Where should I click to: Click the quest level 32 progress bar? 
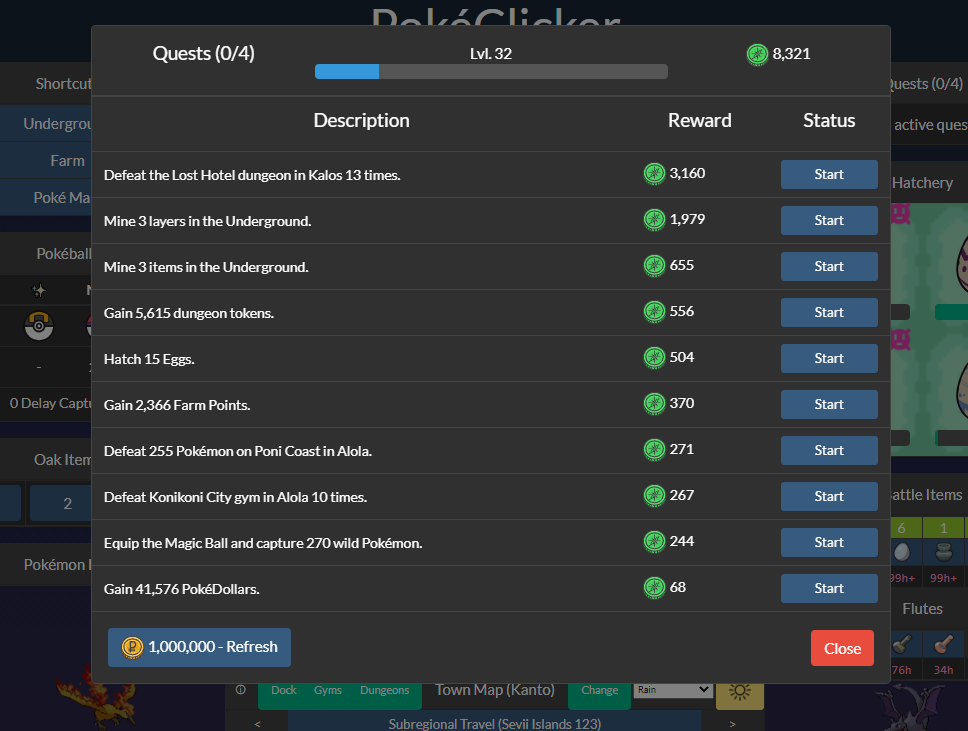(x=491, y=72)
